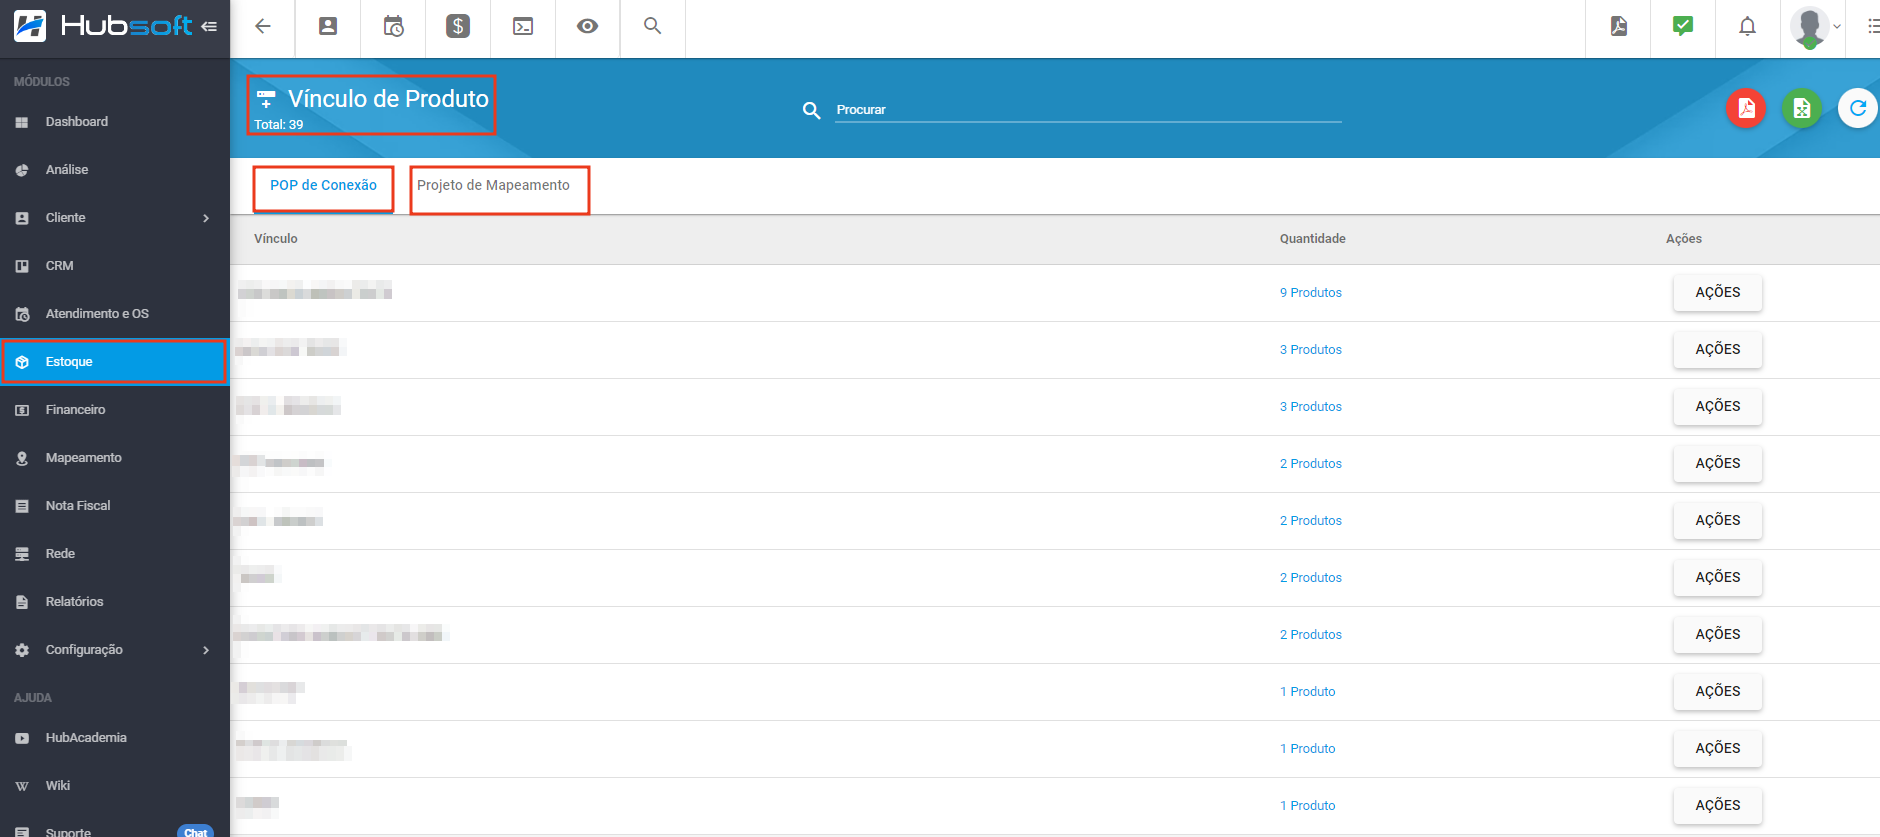Click the Configuração gear icon
1880x837 pixels.
click(22, 650)
